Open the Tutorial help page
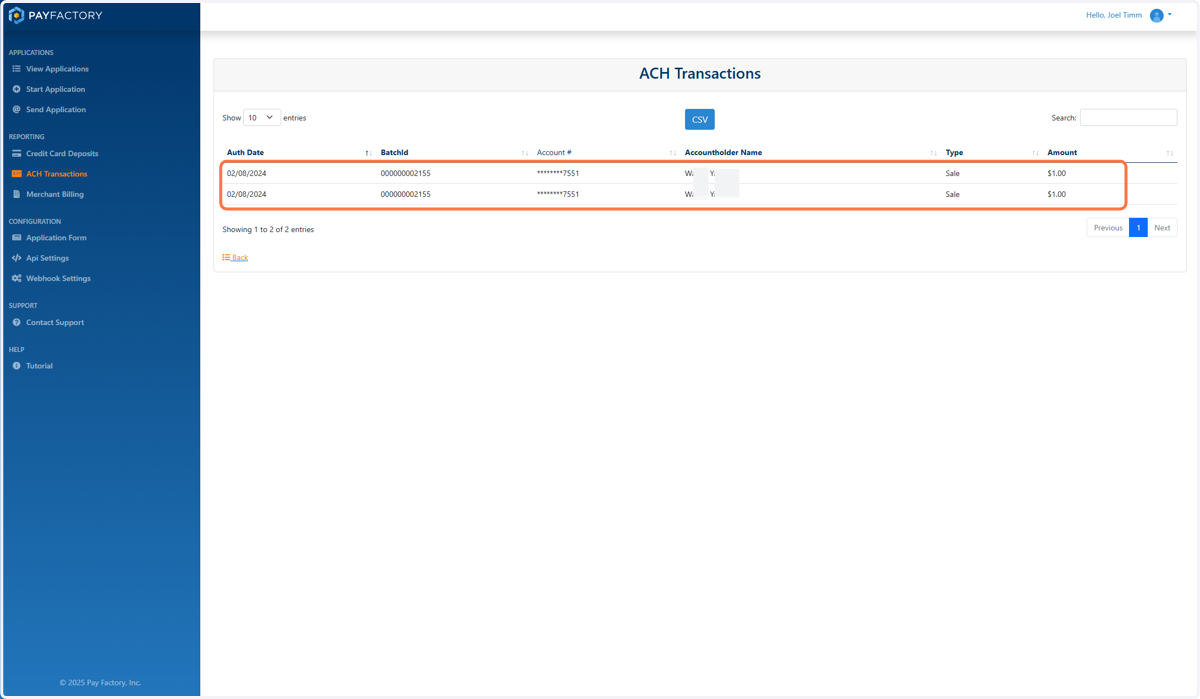 click(39, 366)
